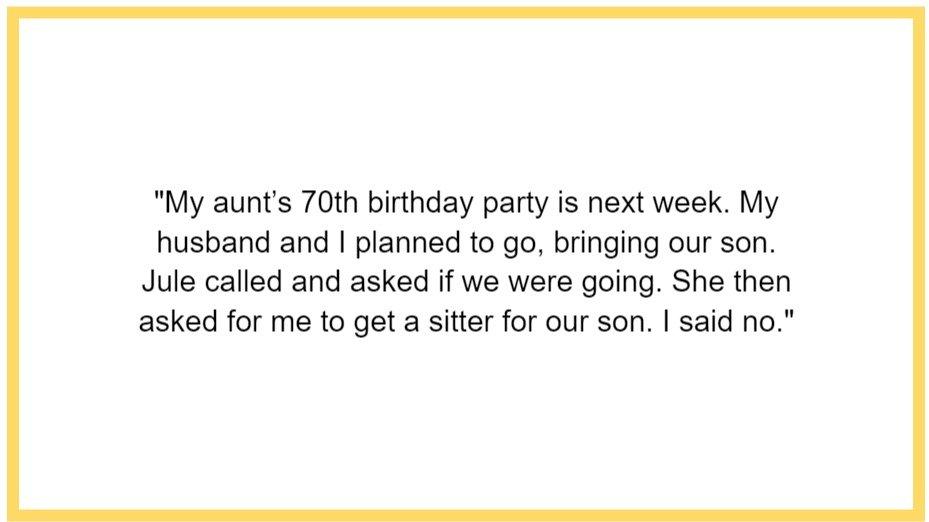Click the word "week" in first line
The image size is (929, 522).
[x=691, y=203]
